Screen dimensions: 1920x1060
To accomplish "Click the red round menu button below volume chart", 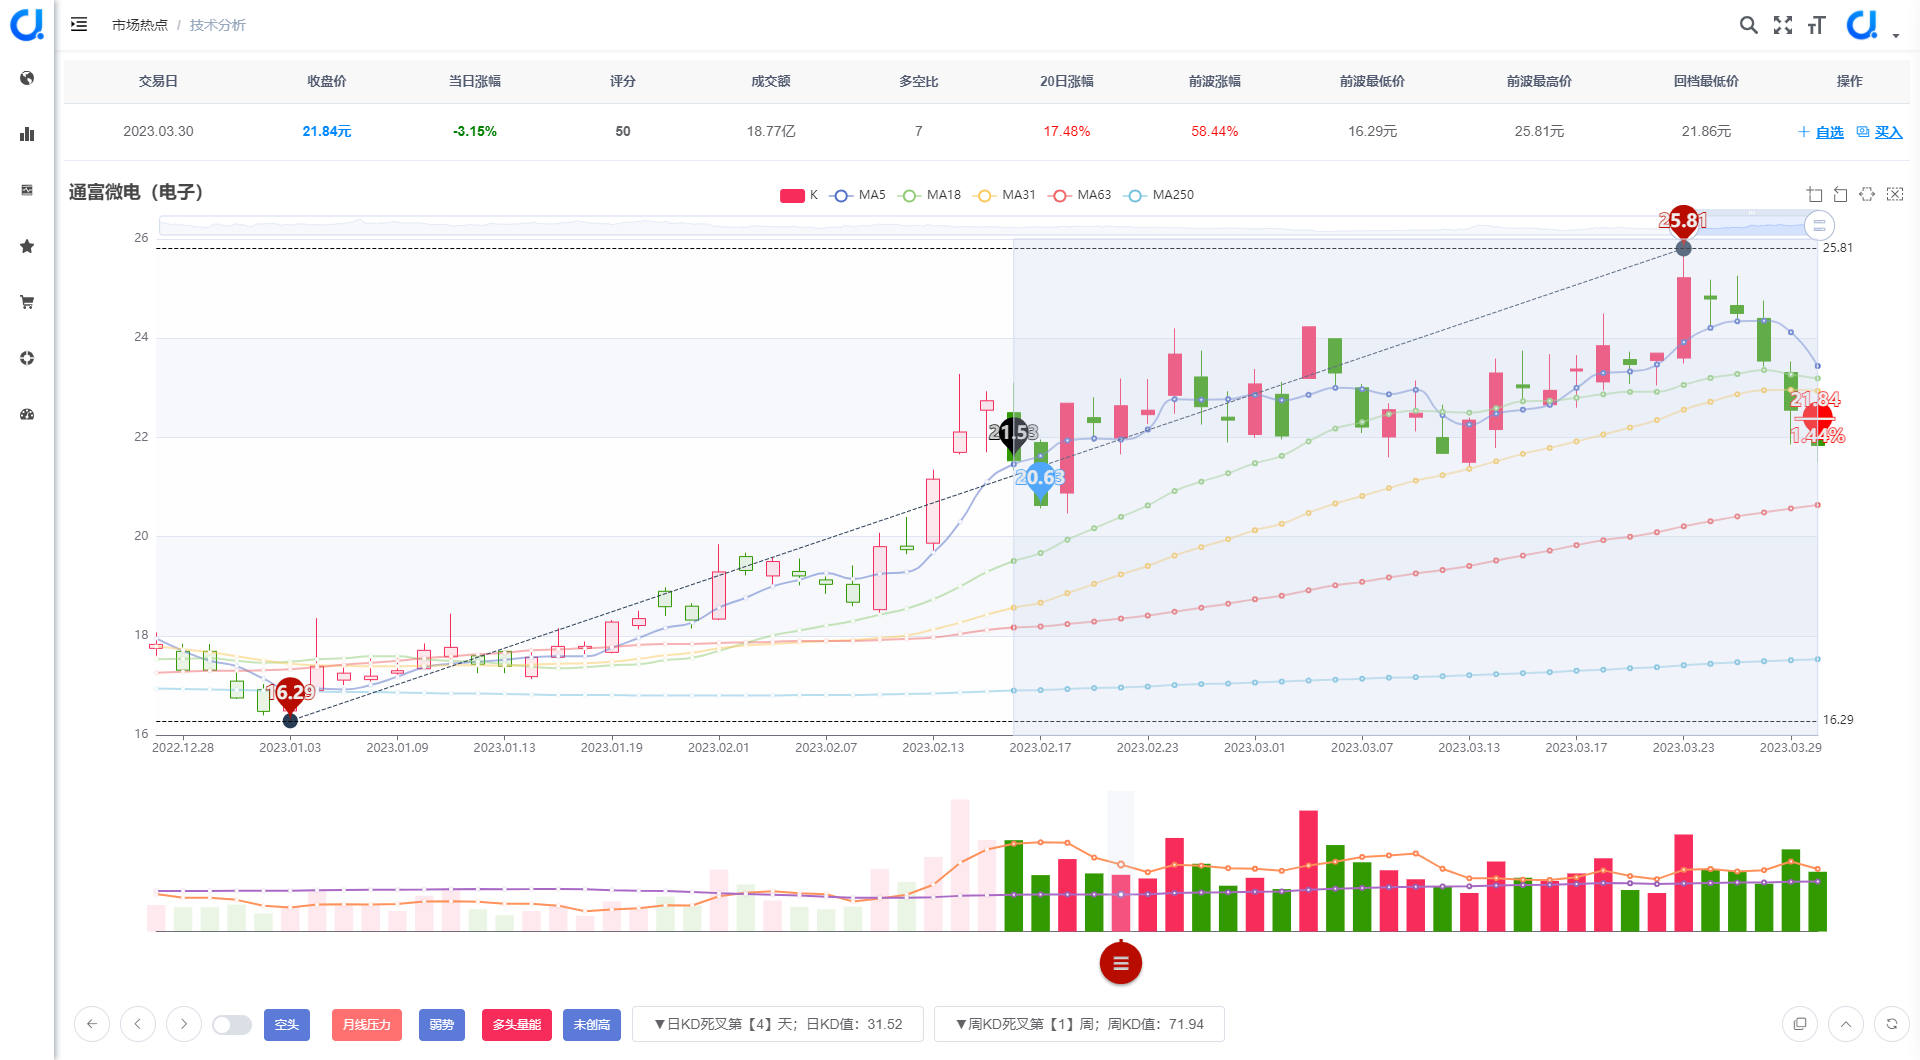I will click(1121, 963).
